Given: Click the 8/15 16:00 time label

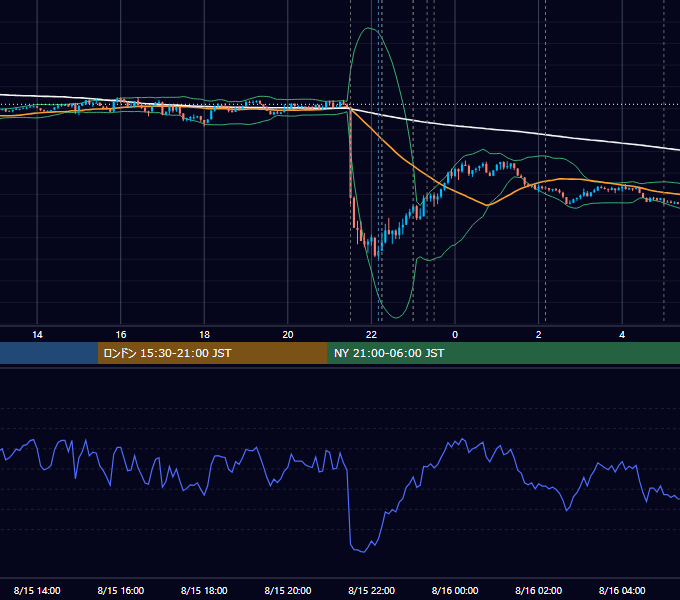Looking at the screenshot, I should 121,590.
